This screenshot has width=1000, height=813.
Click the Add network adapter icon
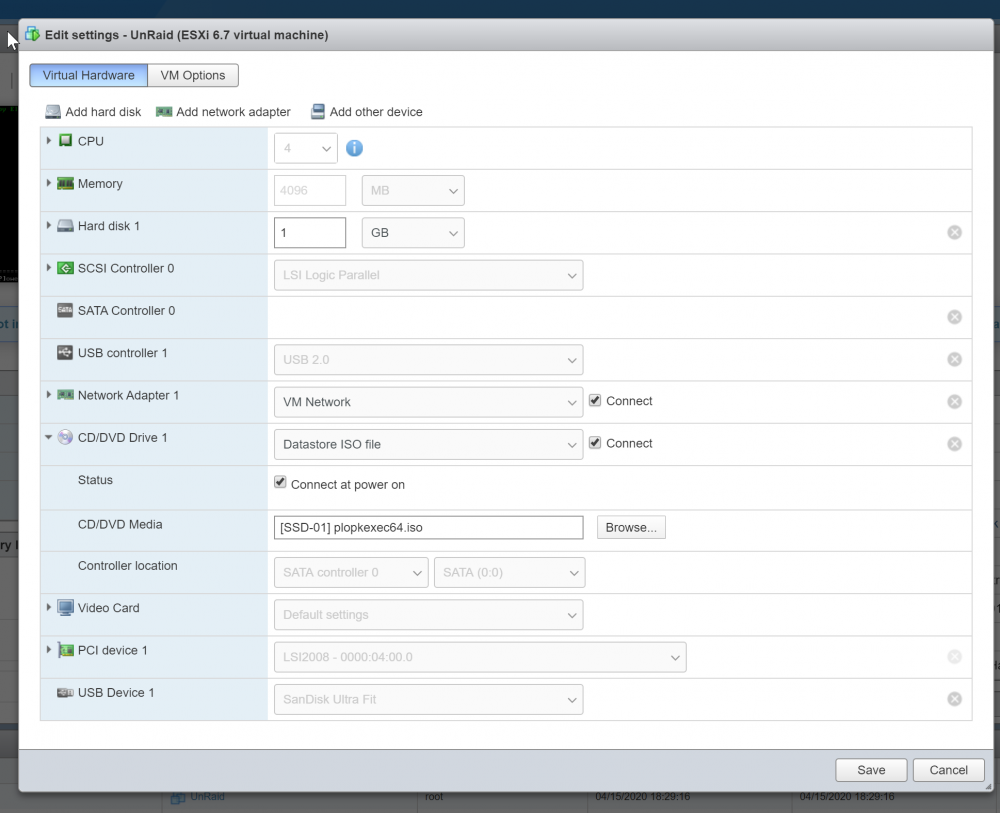click(164, 112)
